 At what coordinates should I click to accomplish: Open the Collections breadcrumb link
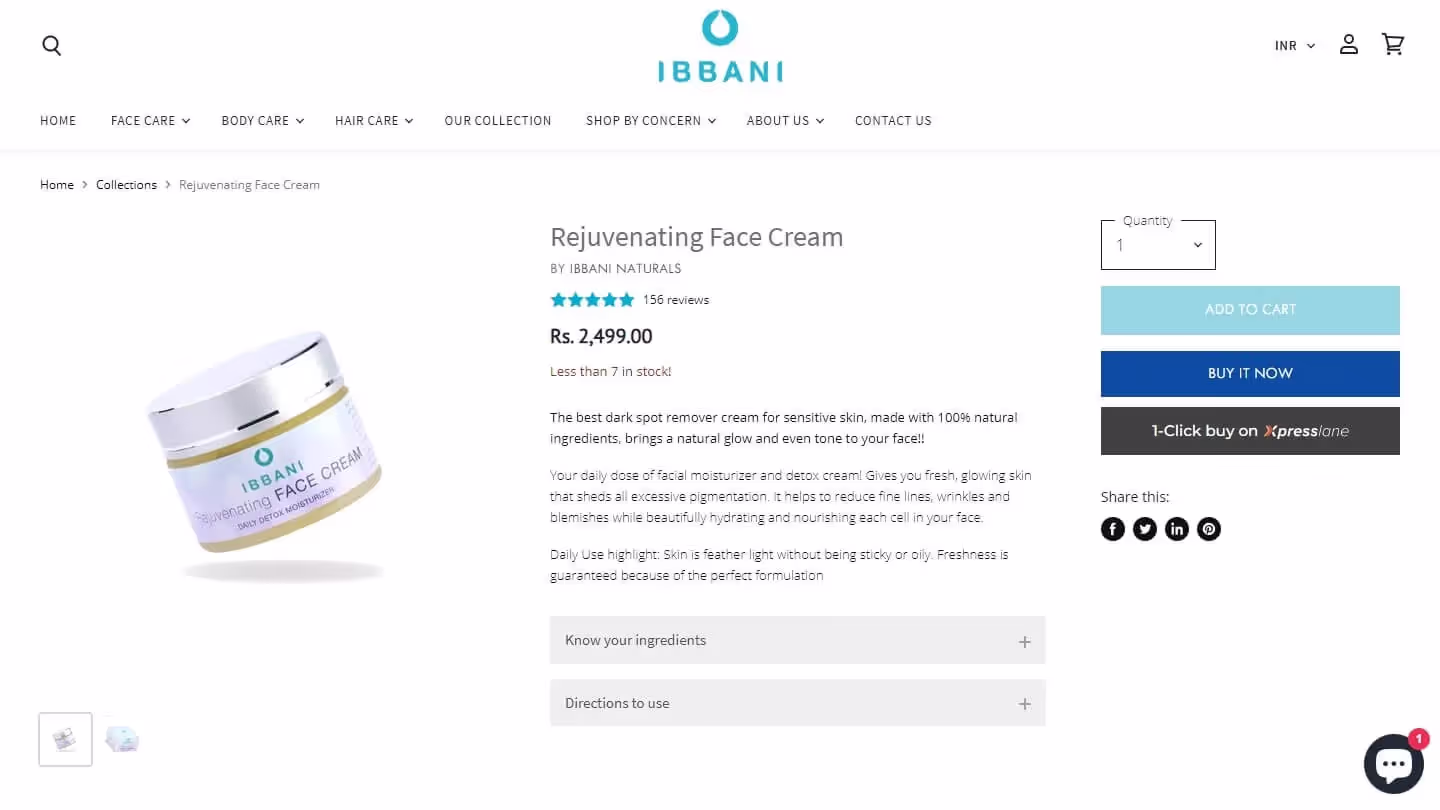pyautogui.click(x=126, y=184)
